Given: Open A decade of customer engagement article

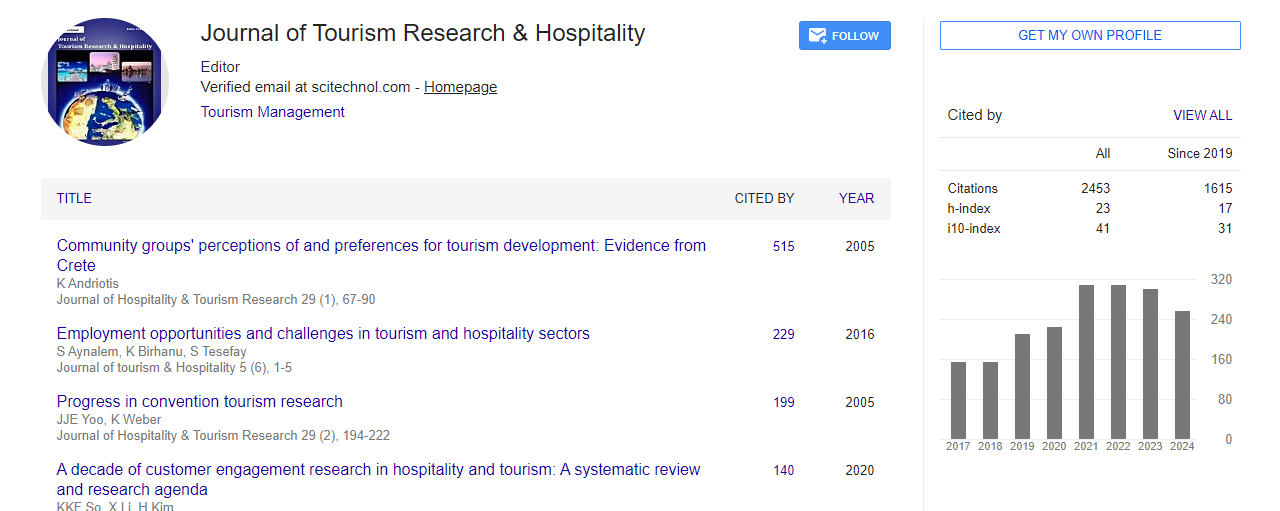Looking at the screenshot, I should [378, 479].
